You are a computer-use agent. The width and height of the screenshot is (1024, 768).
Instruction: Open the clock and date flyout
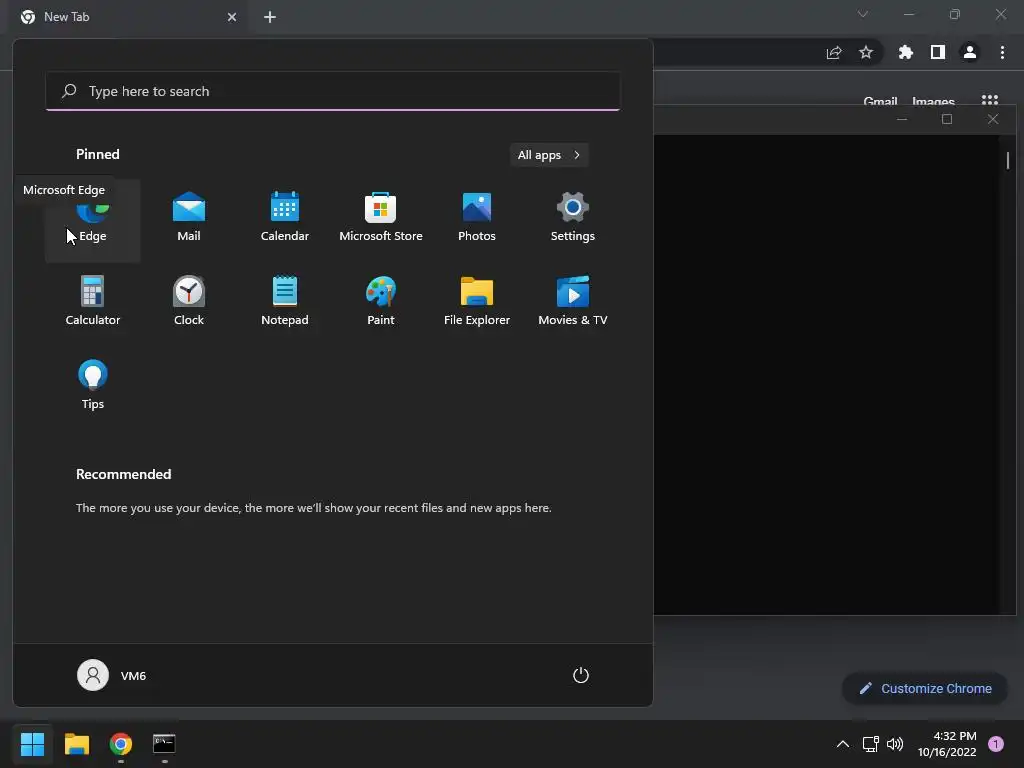click(x=947, y=744)
